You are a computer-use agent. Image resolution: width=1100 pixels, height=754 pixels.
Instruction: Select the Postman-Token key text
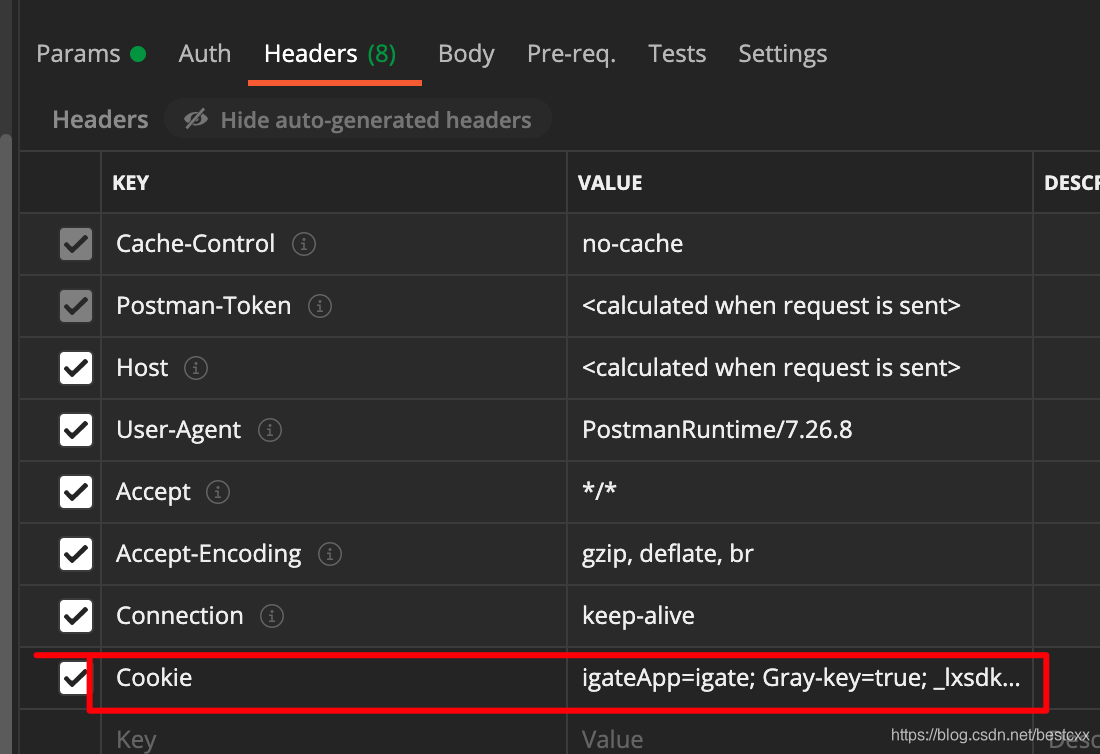(203, 306)
